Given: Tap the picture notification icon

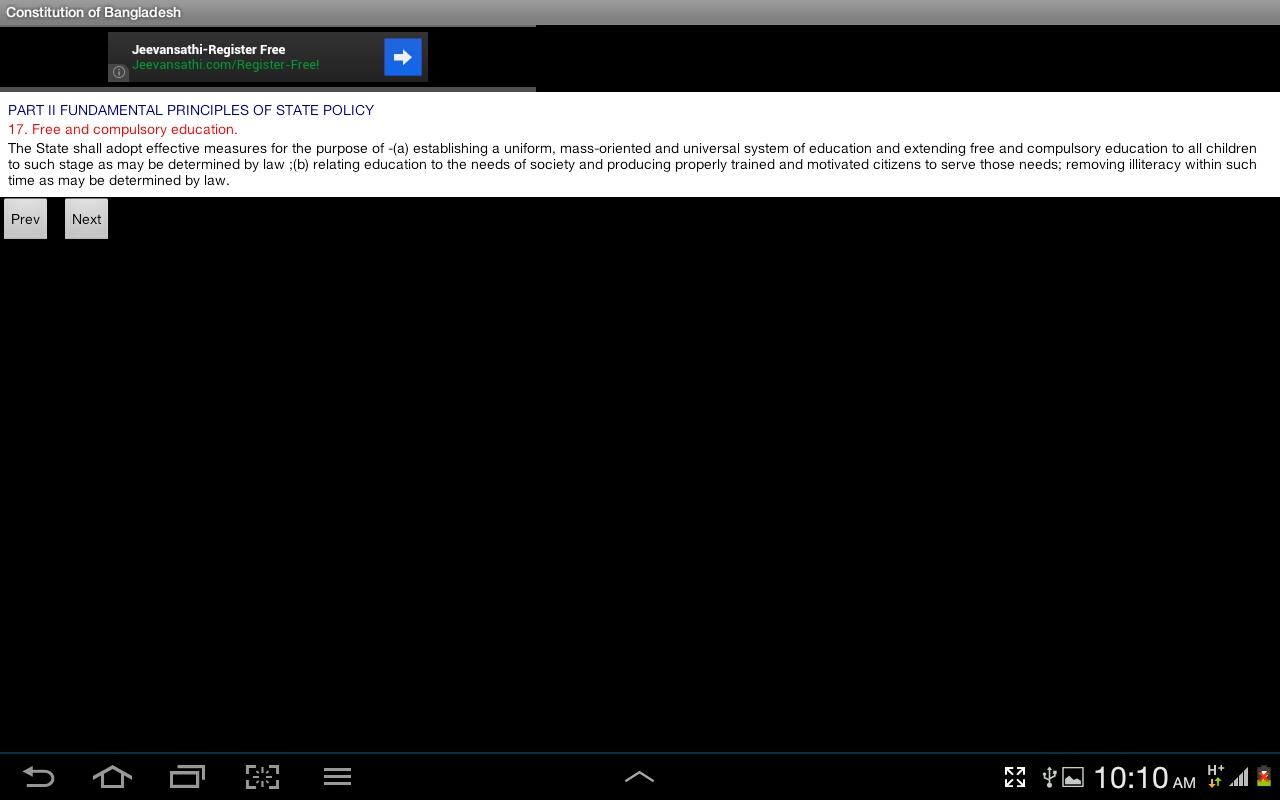Looking at the screenshot, I should 1072,777.
